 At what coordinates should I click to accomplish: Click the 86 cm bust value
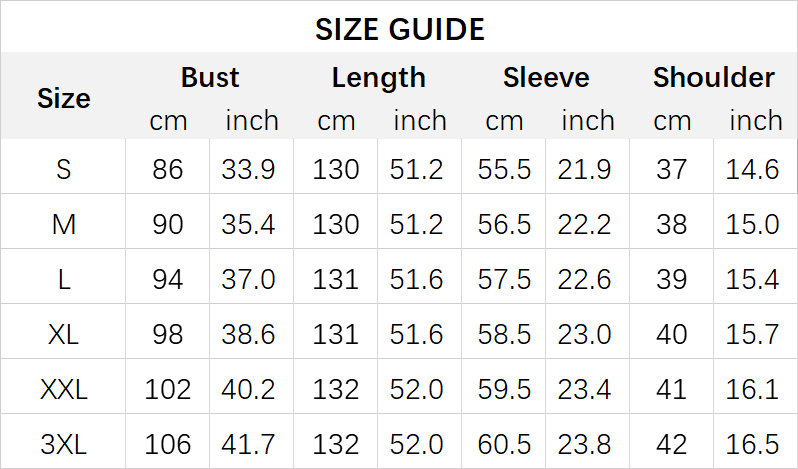(x=168, y=170)
